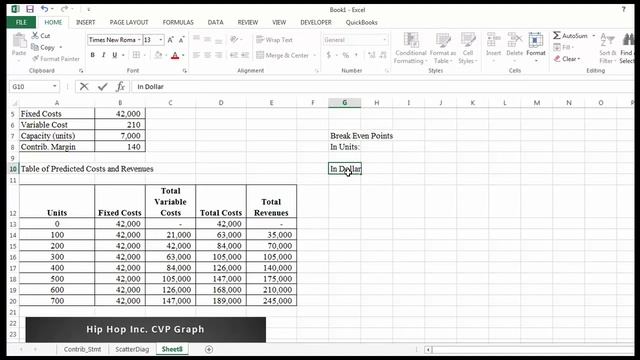The height and width of the screenshot is (360, 640).
Task: Click formula bar text In Dollar
Action: tap(150, 87)
